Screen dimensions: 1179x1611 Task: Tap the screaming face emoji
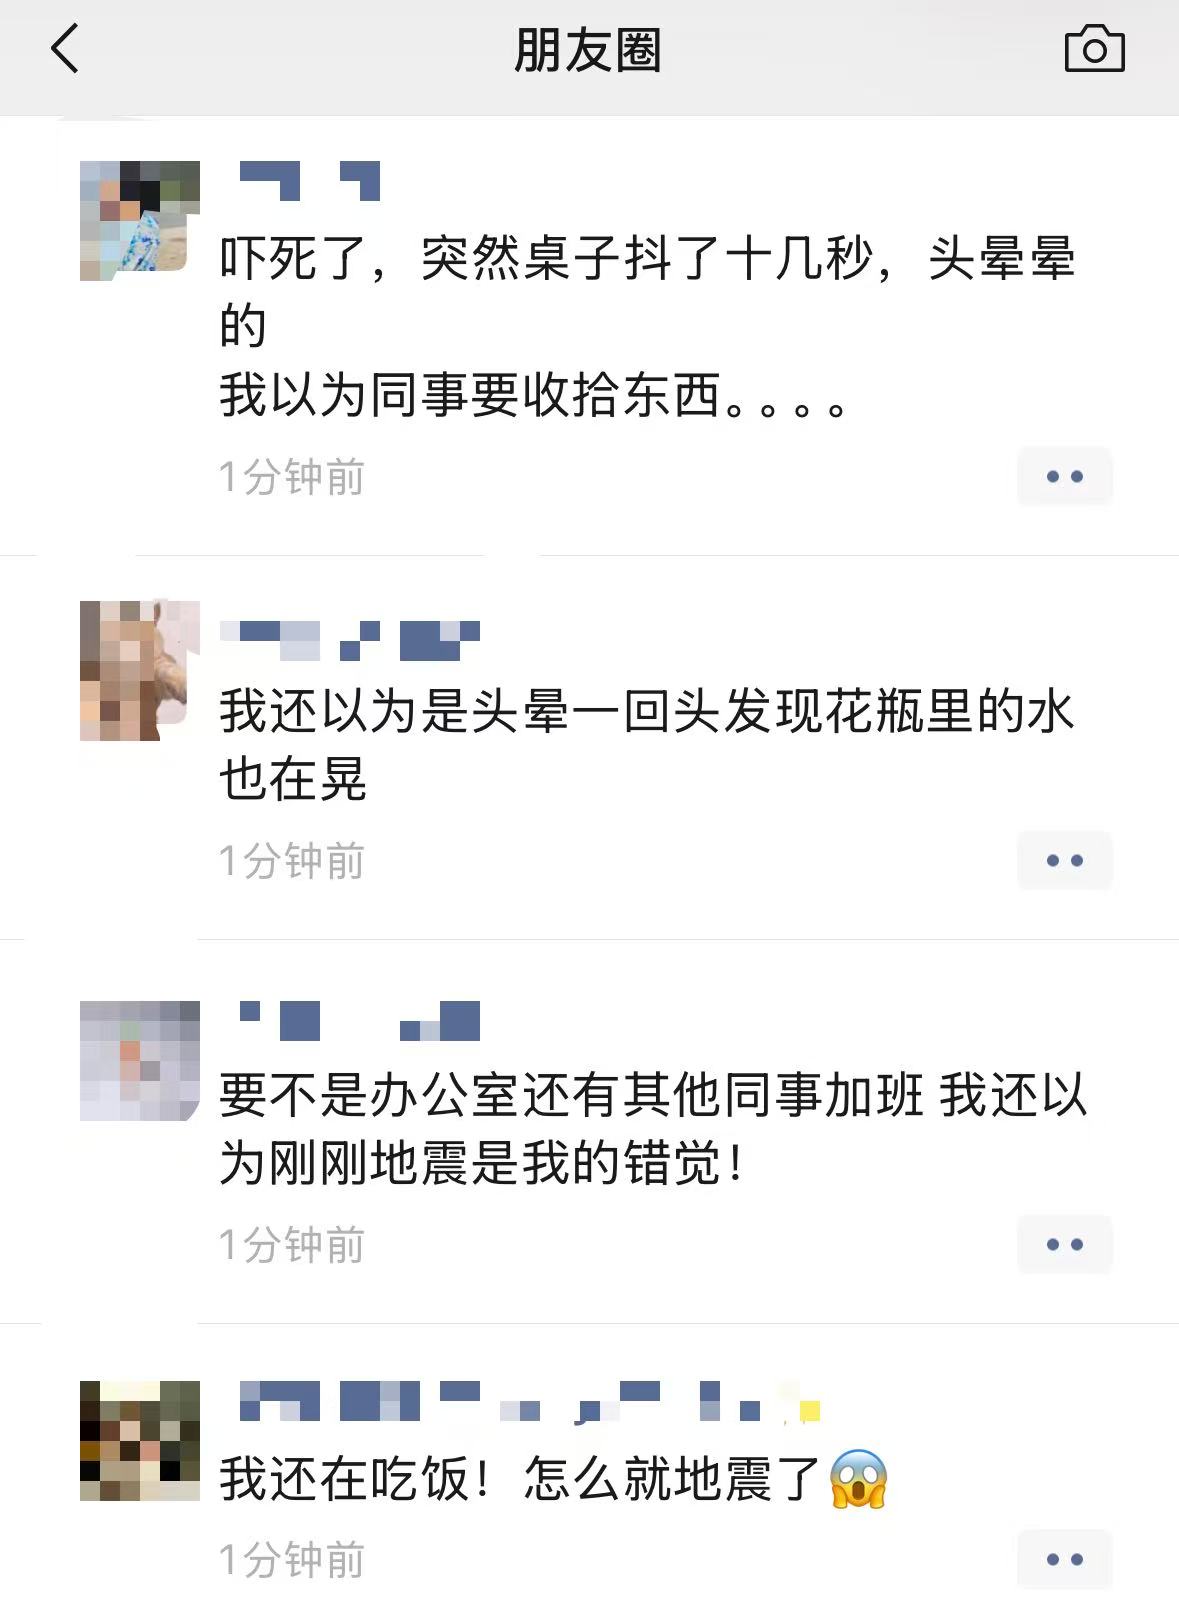click(x=859, y=1478)
